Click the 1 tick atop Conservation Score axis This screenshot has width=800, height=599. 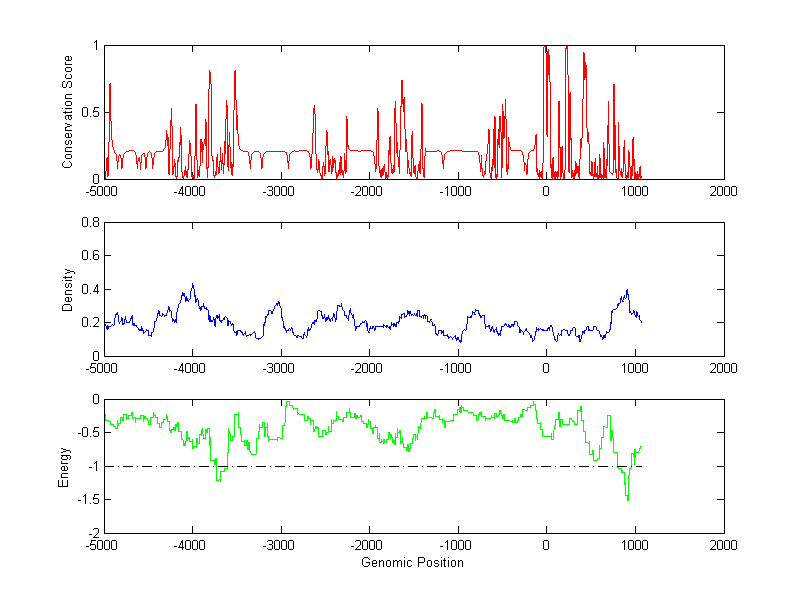[95, 46]
